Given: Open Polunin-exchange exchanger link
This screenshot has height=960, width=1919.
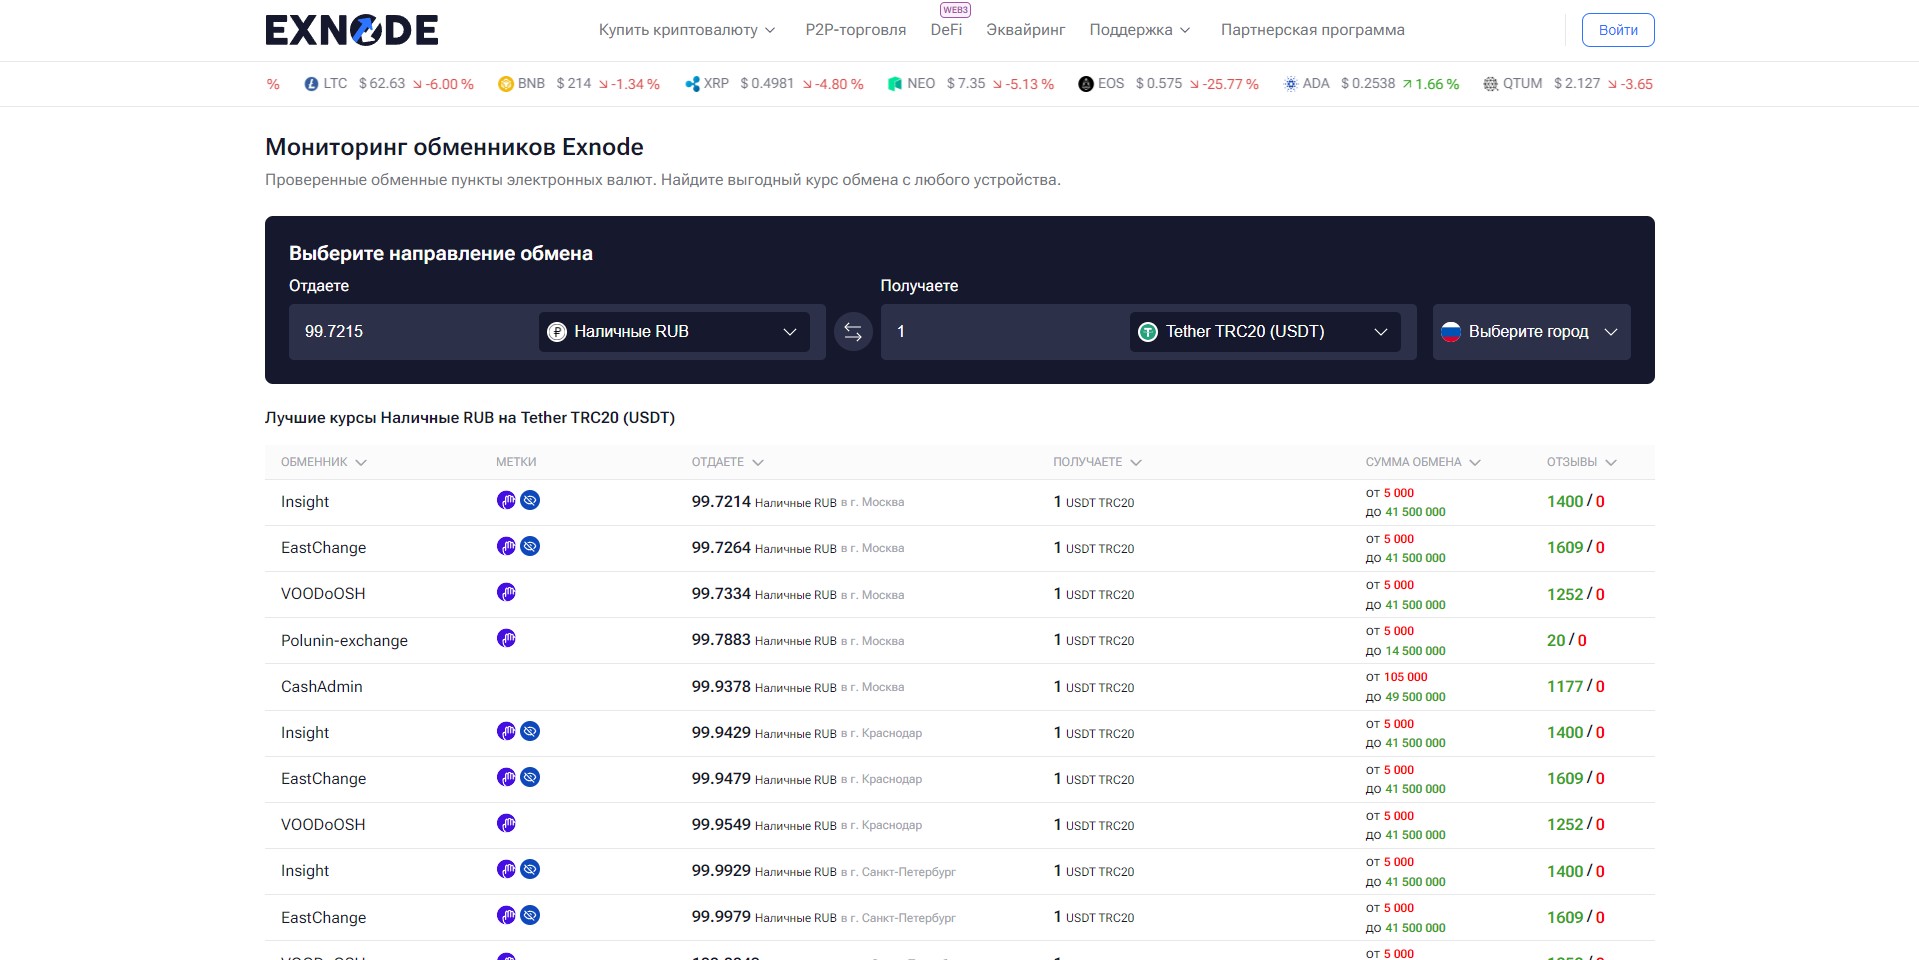Looking at the screenshot, I should click(x=344, y=641).
